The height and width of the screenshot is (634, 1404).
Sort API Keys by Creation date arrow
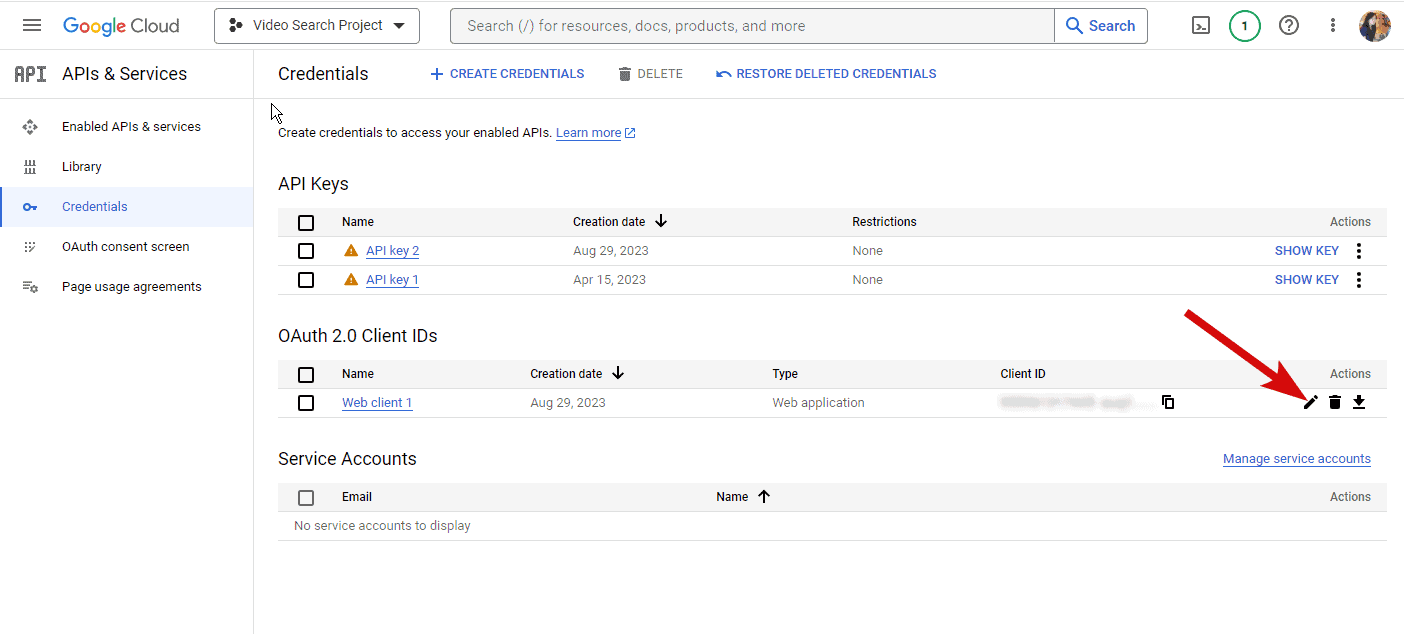click(x=661, y=221)
